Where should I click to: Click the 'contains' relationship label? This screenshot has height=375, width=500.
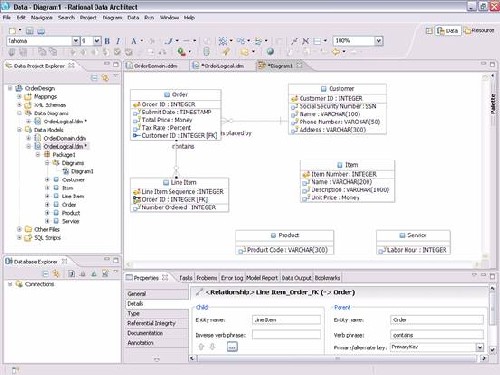point(183,146)
